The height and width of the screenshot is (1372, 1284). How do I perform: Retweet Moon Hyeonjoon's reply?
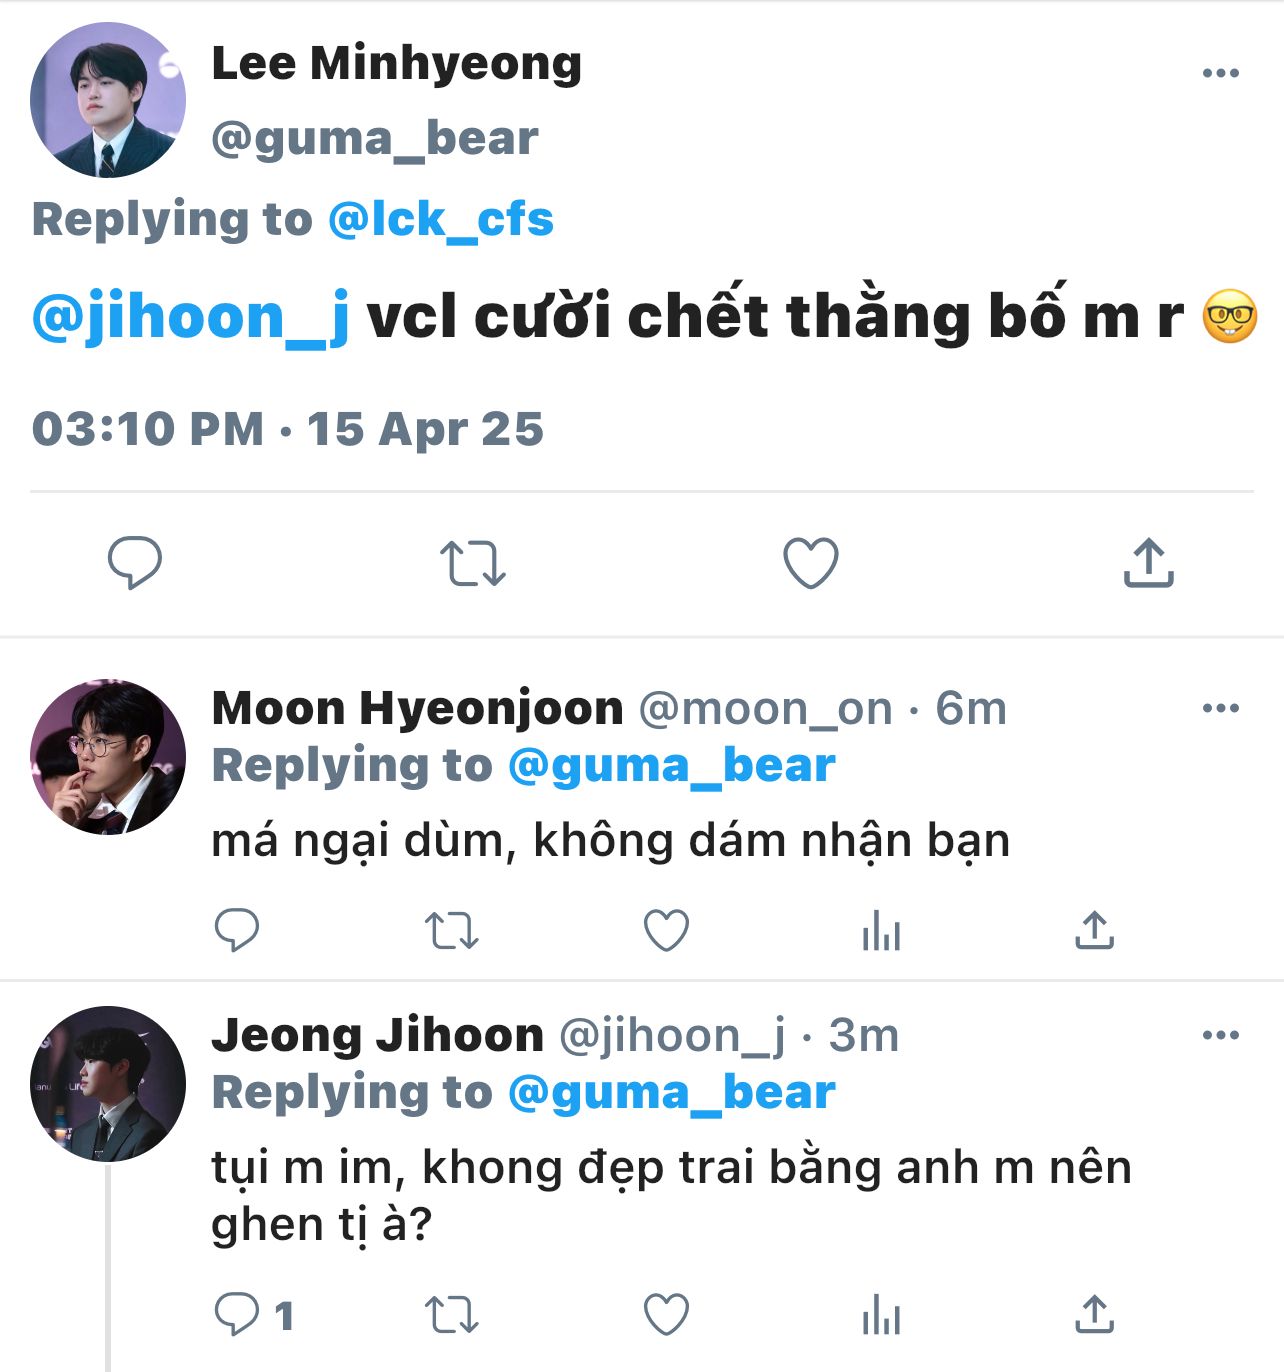(x=452, y=930)
